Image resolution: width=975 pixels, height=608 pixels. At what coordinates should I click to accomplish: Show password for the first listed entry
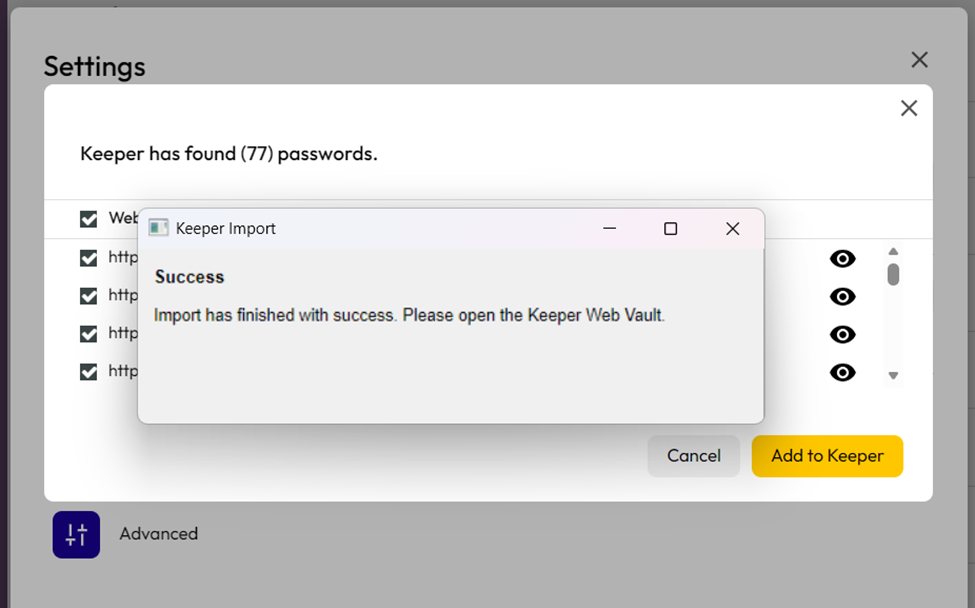[x=843, y=259]
